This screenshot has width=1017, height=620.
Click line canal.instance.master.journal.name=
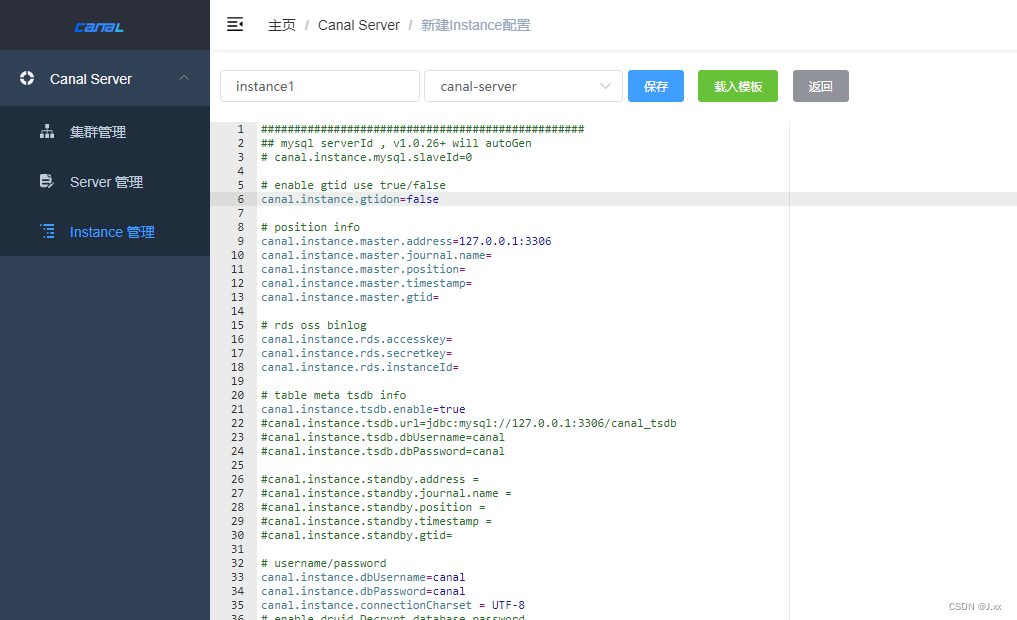tap(376, 256)
